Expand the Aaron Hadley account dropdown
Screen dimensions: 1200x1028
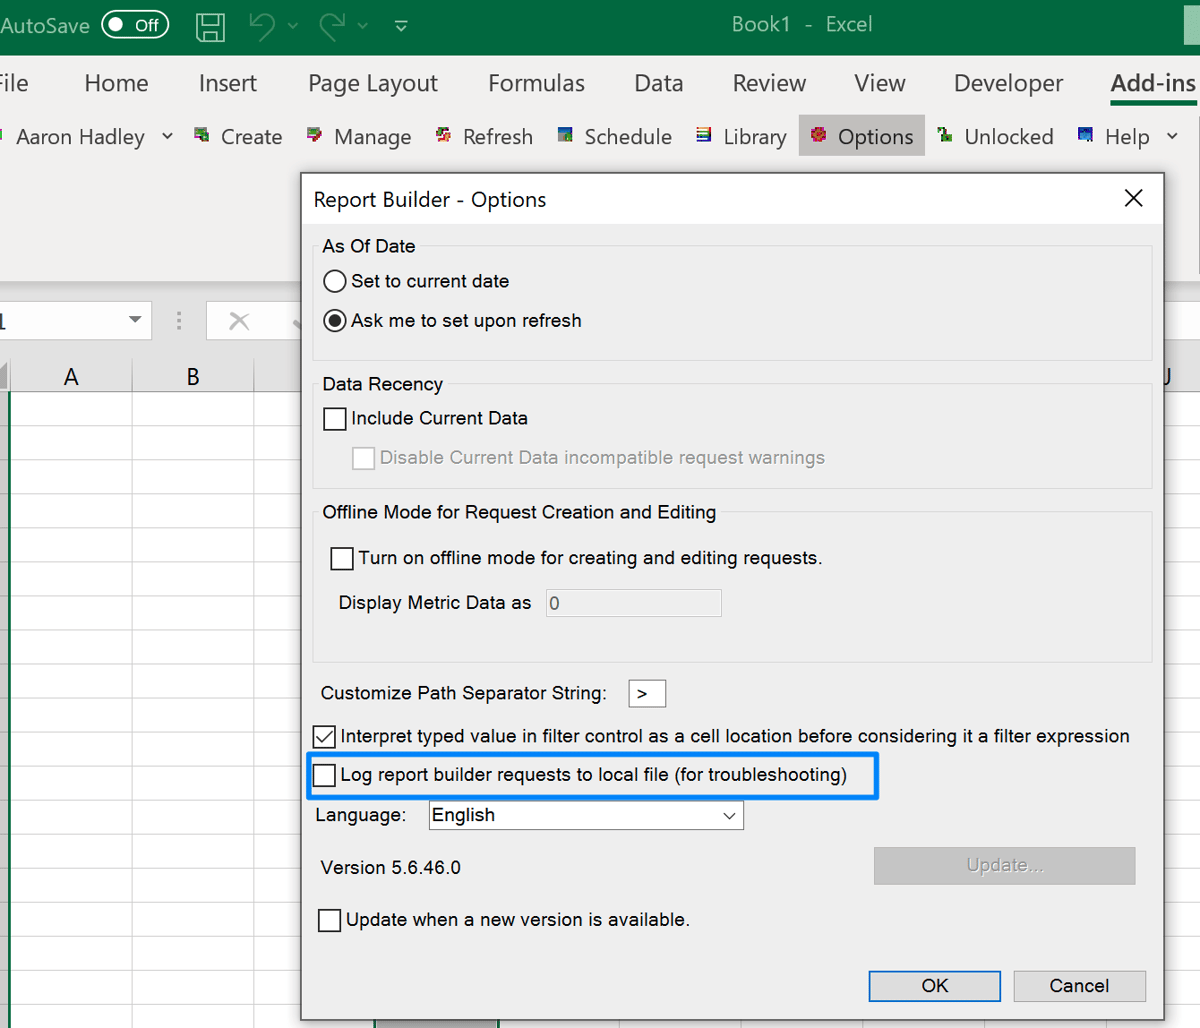point(167,137)
